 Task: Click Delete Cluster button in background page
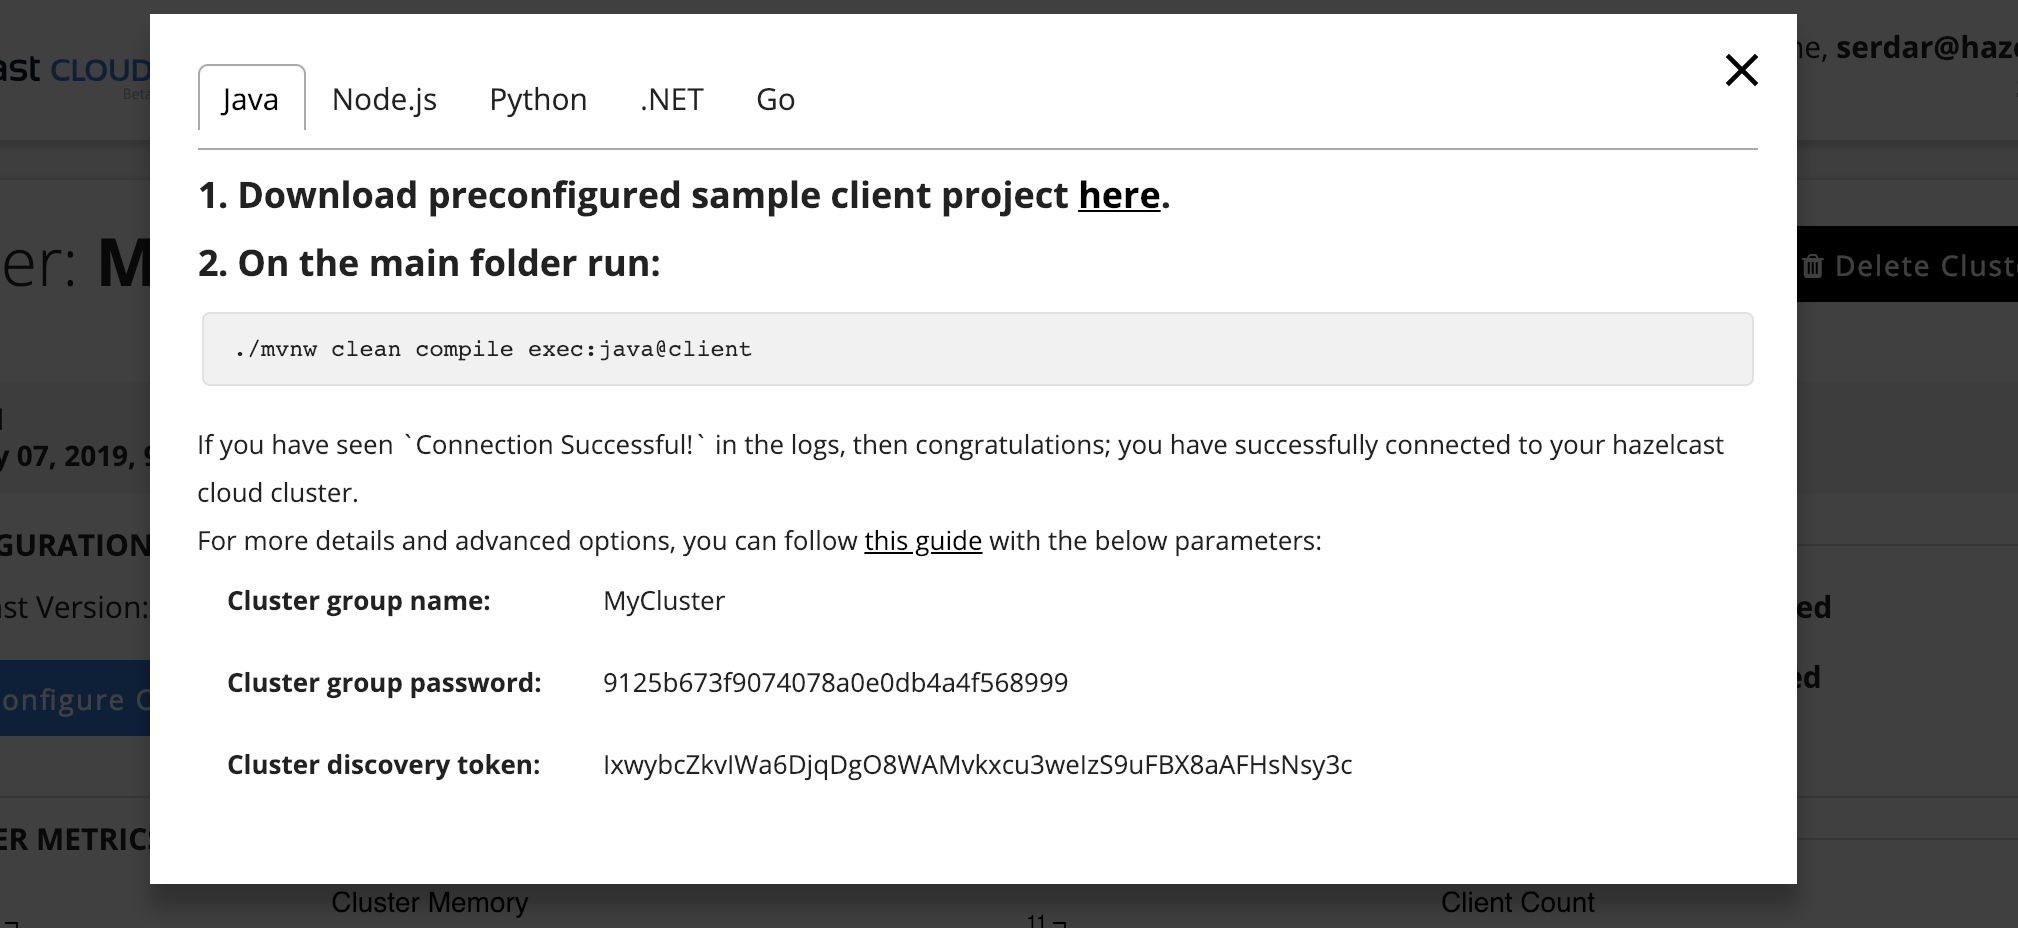1907,265
